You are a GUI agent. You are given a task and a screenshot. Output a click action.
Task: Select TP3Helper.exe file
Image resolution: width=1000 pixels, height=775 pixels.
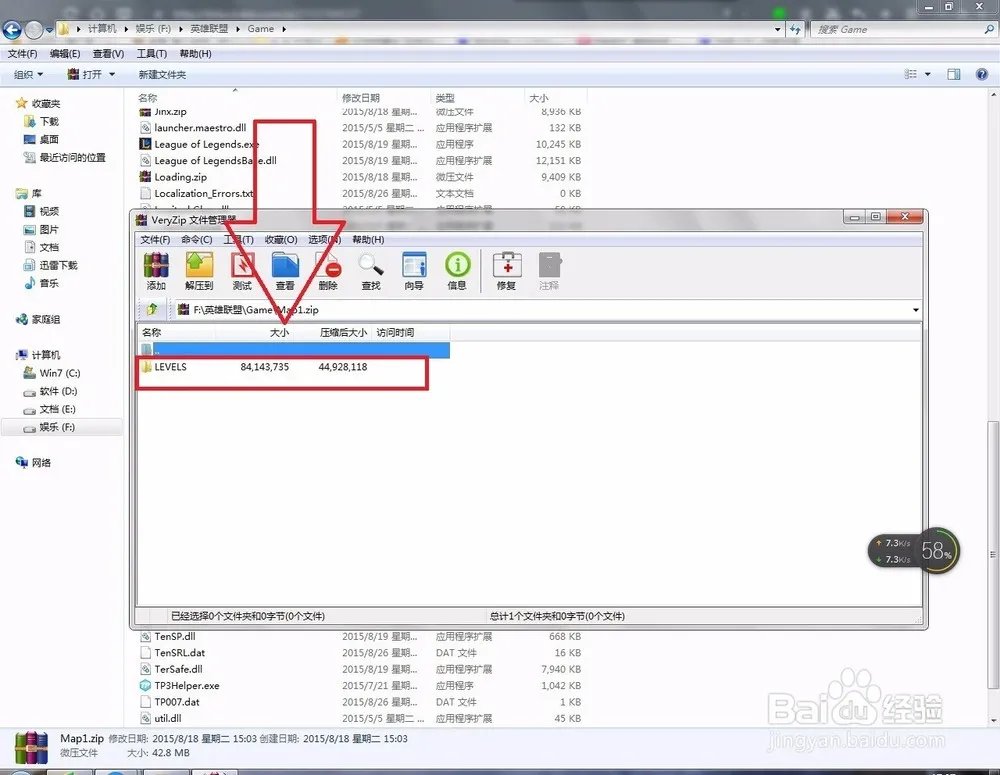pos(180,686)
